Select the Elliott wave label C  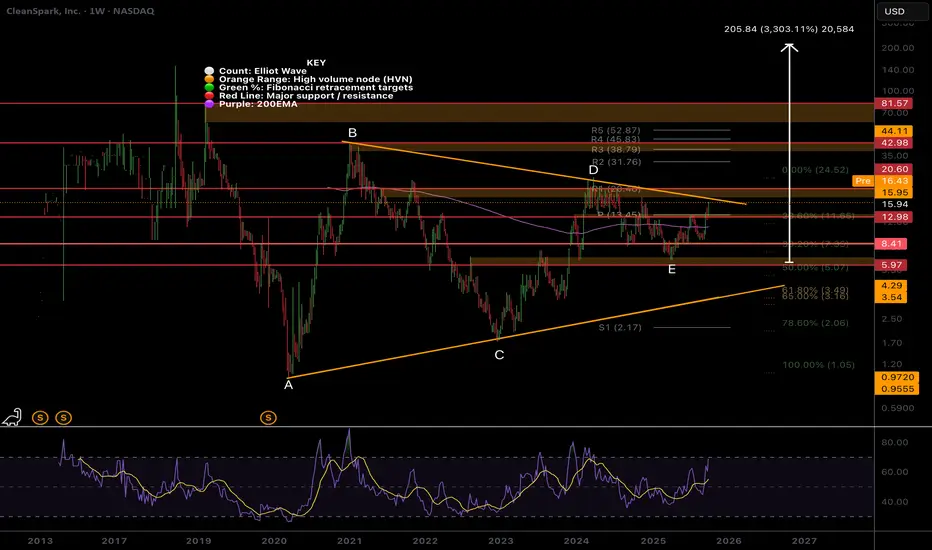pos(499,355)
